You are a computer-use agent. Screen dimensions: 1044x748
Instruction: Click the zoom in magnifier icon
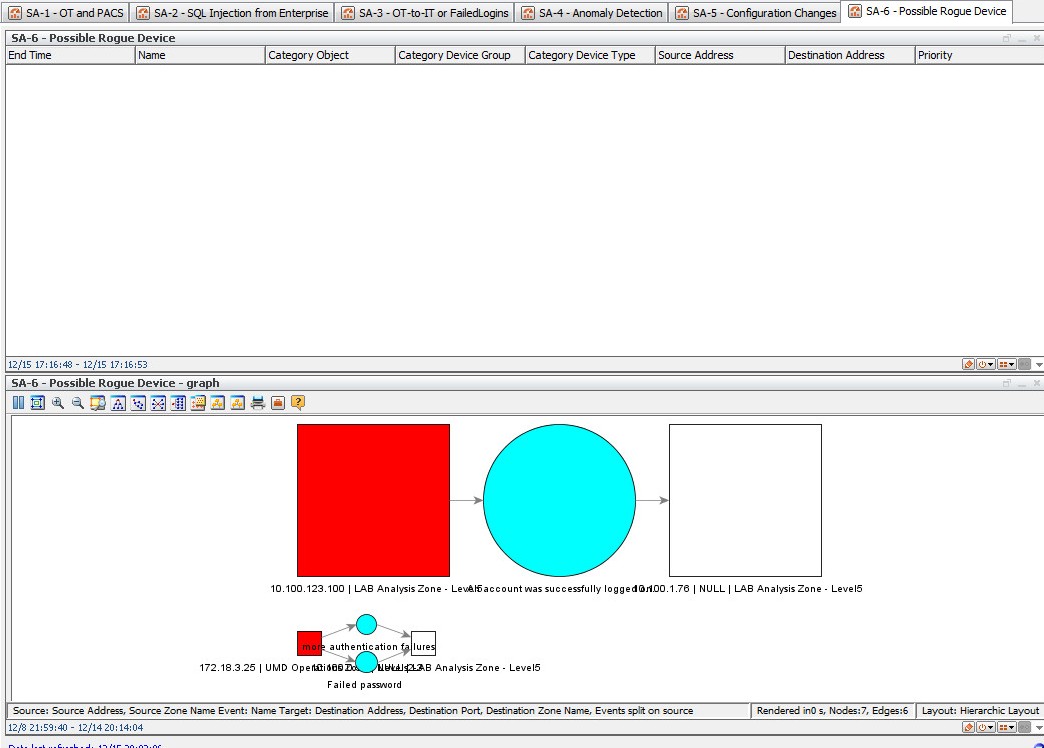(x=58, y=403)
